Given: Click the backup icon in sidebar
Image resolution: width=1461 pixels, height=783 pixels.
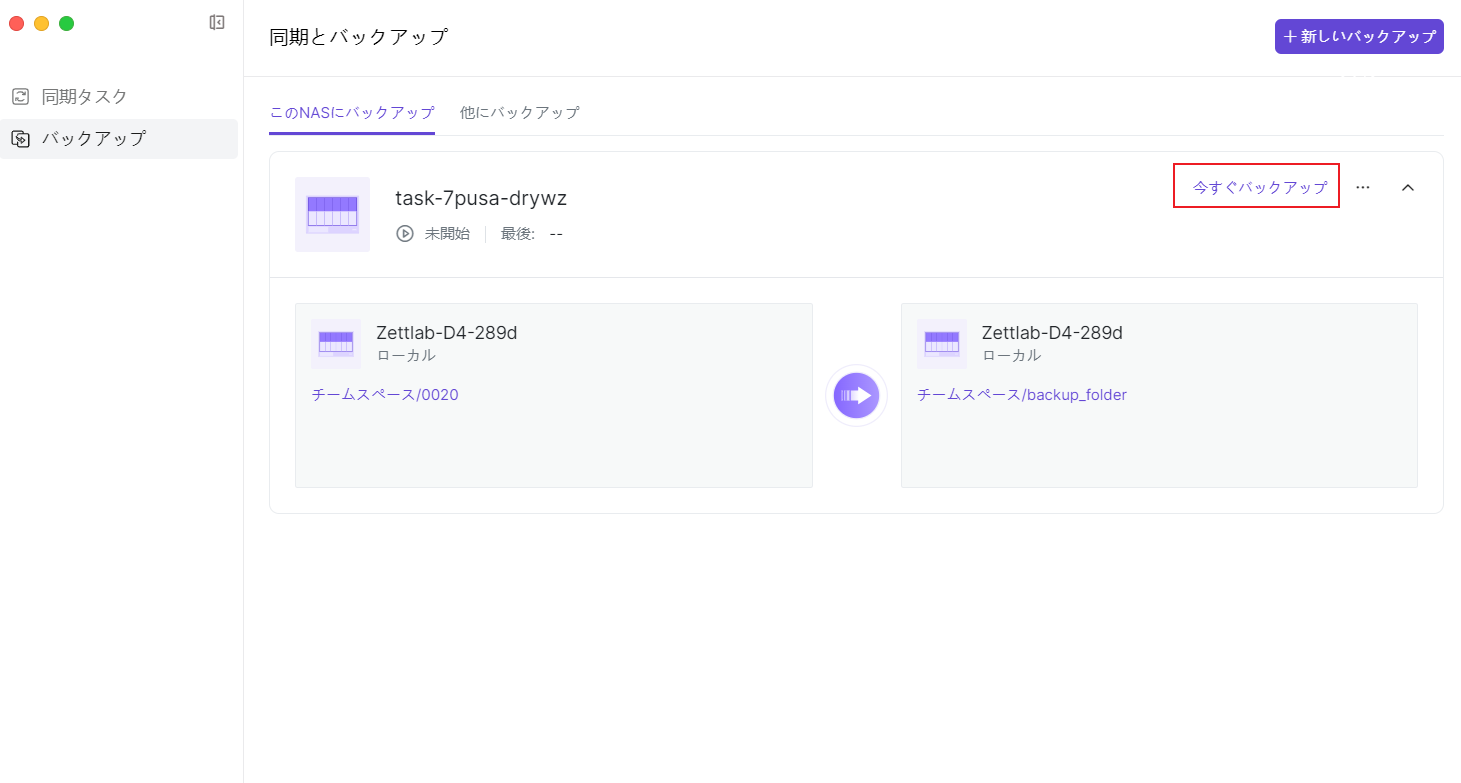Looking at the screenshot, I should [20, 139].
